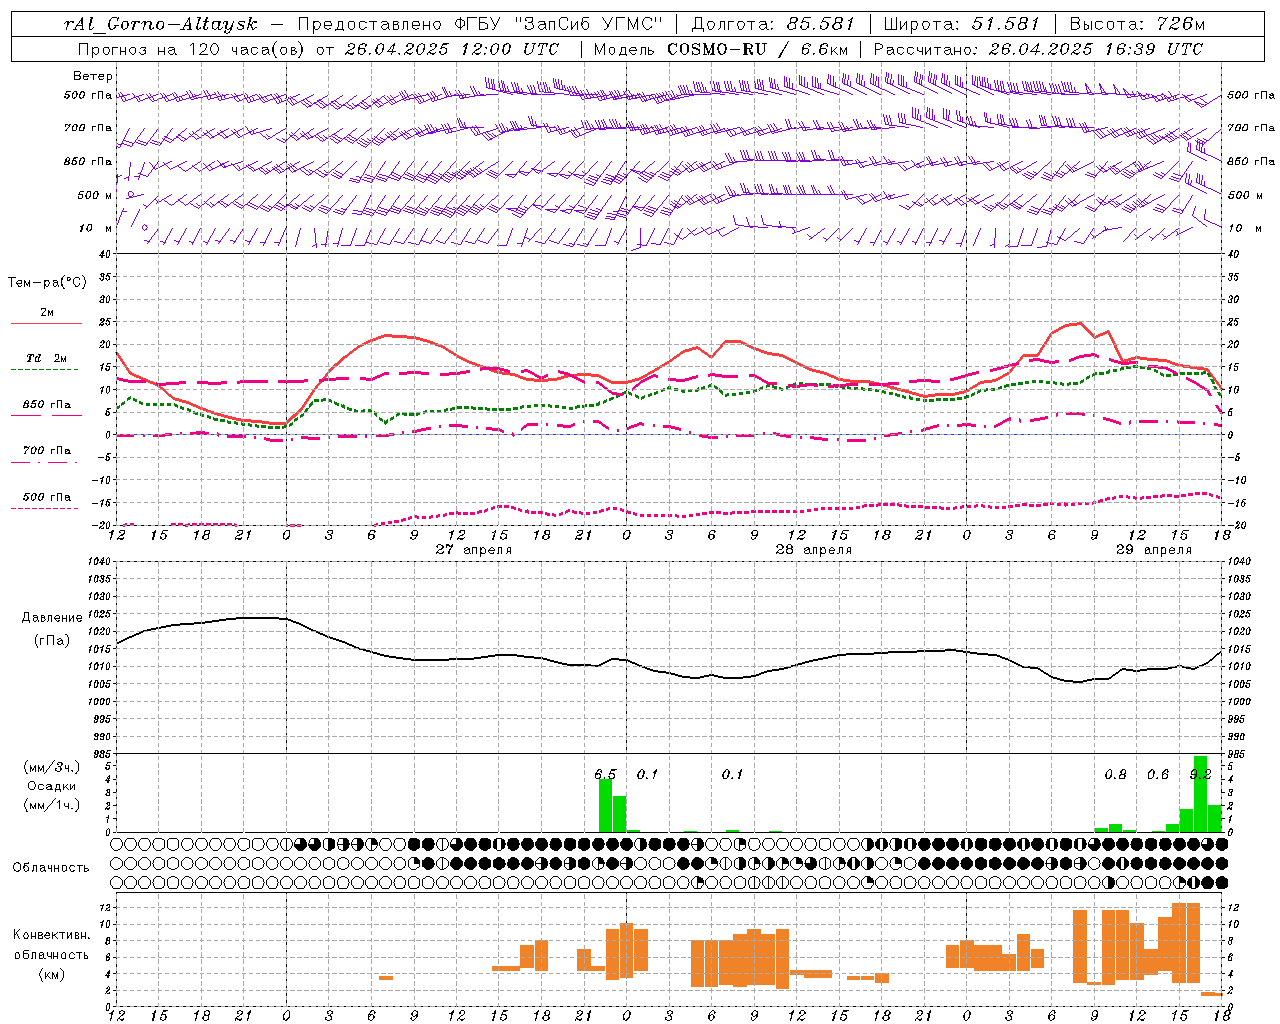
Task: Click the Долгота: 85.581 value
Action: coord(773,24)
